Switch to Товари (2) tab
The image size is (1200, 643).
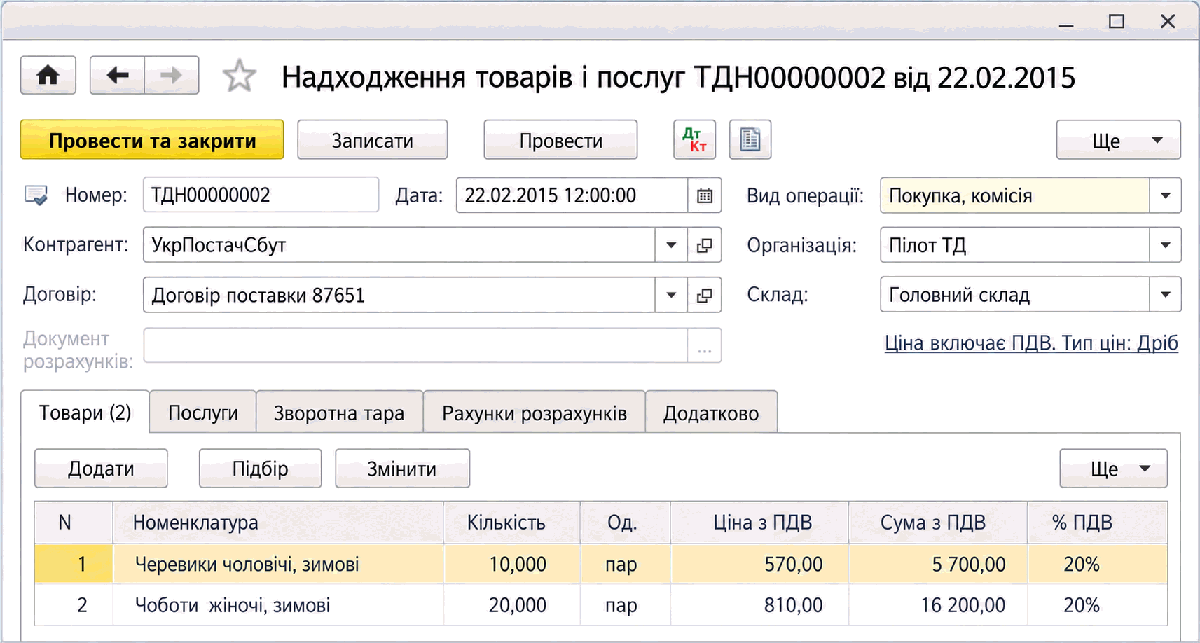coord(85,413)
